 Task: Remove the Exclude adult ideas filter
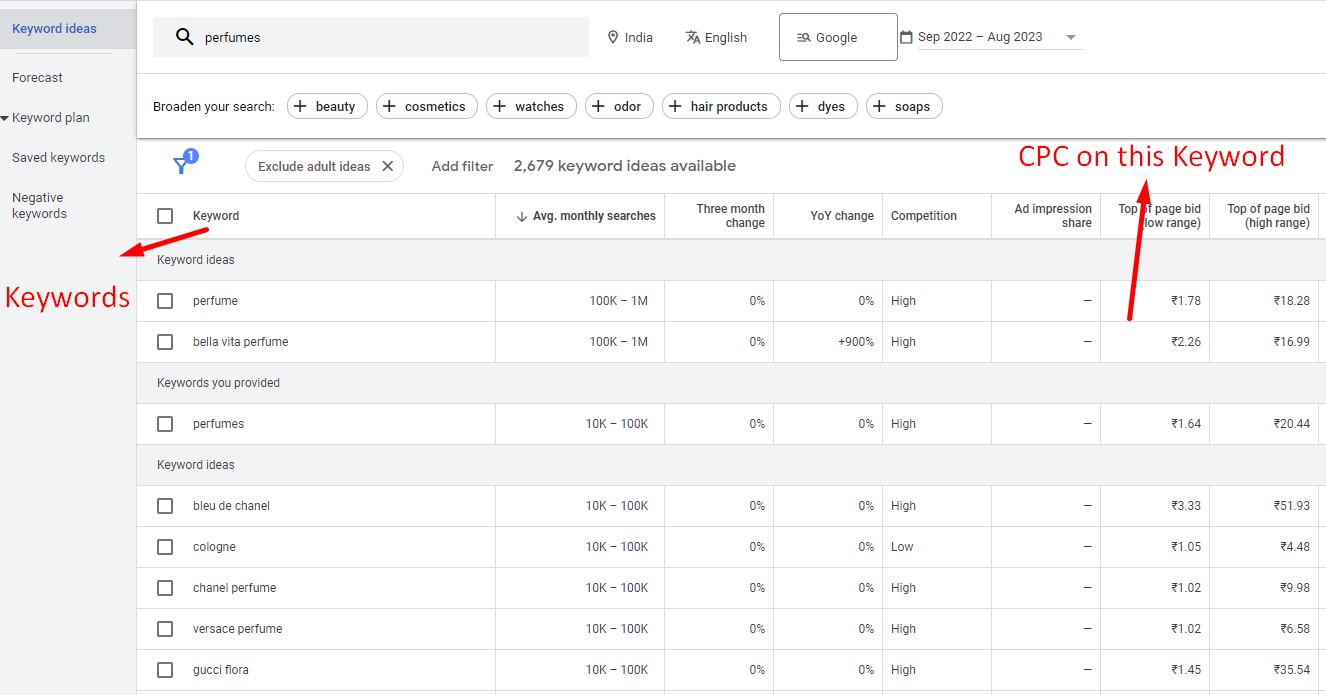click(388, 166)
